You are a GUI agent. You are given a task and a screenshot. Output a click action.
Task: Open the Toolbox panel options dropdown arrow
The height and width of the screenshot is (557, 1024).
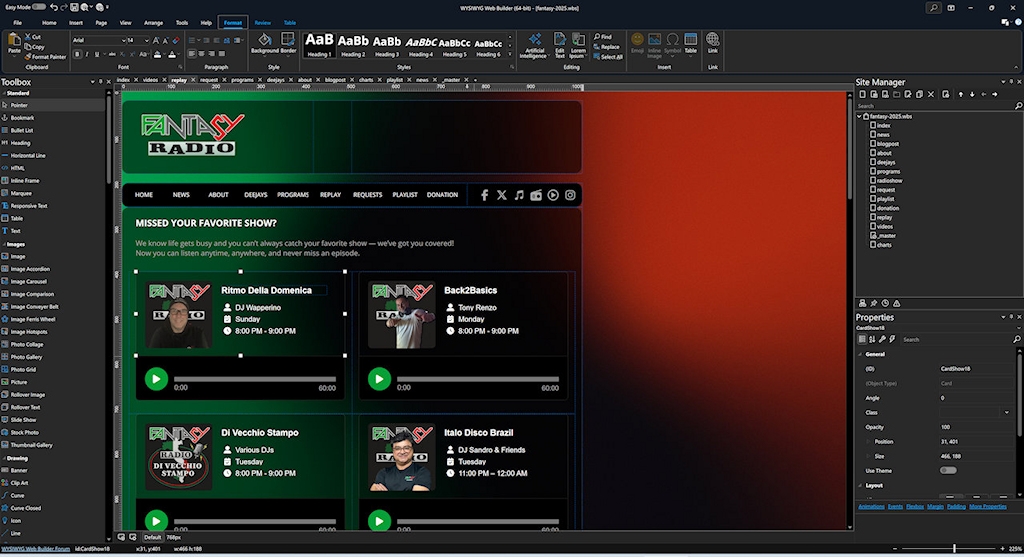click(x=92, y=82)
